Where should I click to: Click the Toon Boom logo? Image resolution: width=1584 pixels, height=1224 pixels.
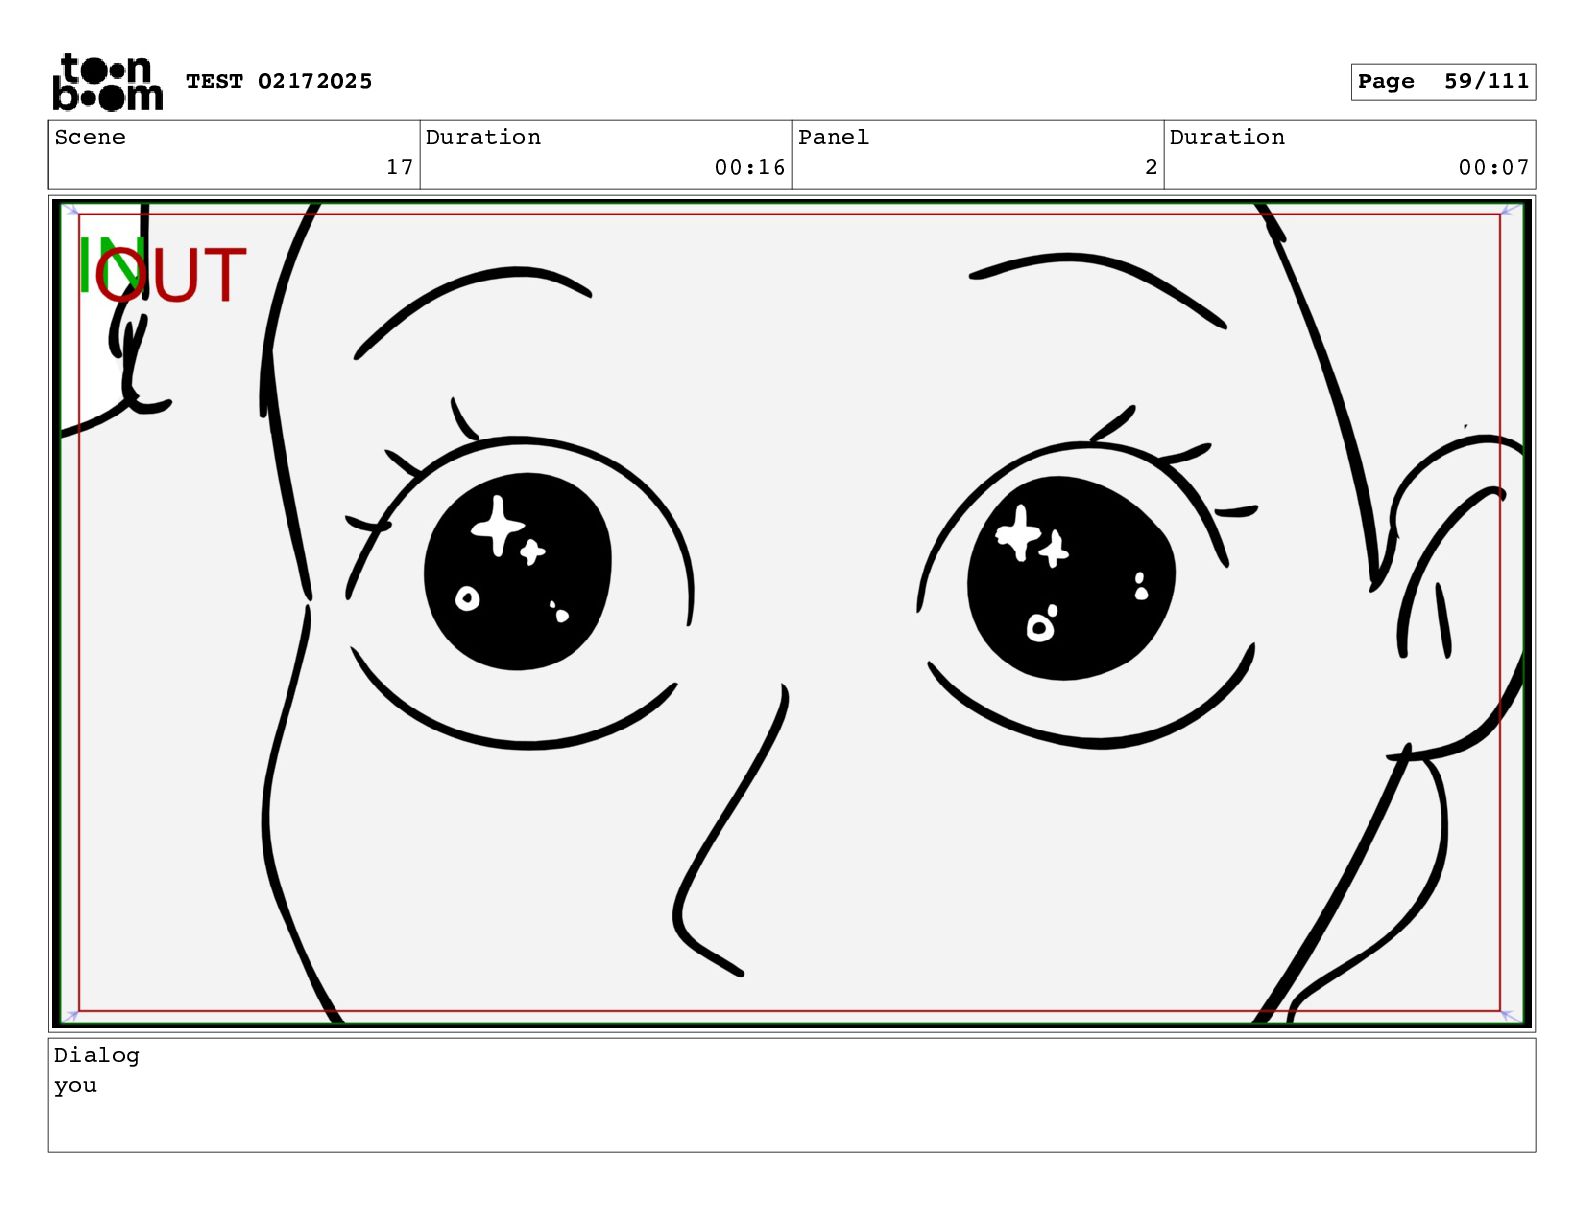point(107,82)
